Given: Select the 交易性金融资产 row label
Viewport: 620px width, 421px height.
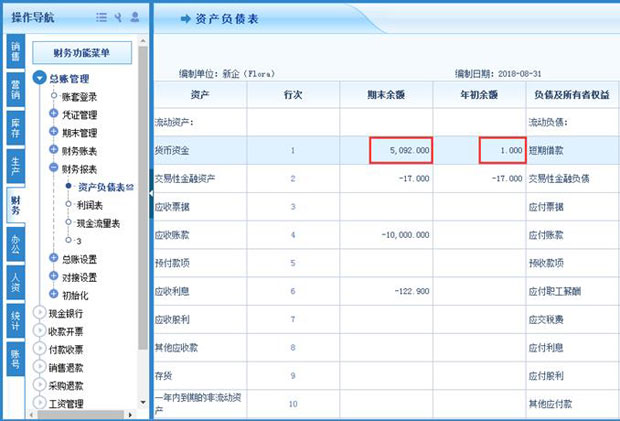Looking at the screenshot, I should pos(185,179).
